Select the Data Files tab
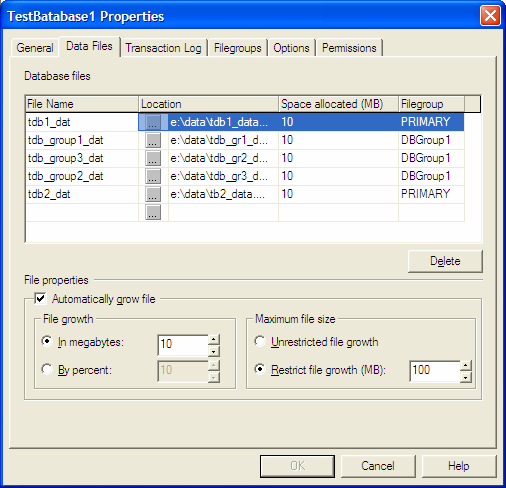The height and width of the screenshot is (488, 506). click(89, 46)
